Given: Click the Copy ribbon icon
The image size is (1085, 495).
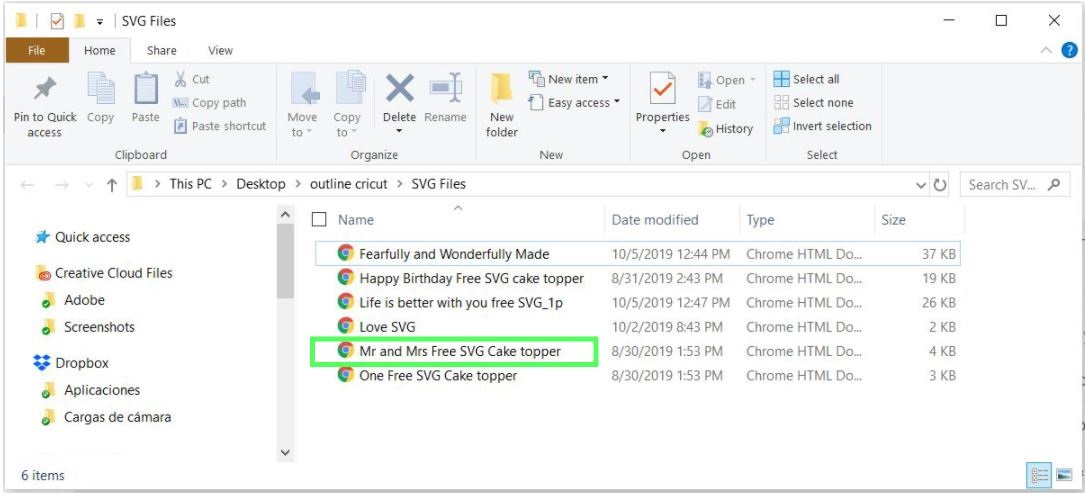Looking at the screenshot, I should tap(101, 89).
